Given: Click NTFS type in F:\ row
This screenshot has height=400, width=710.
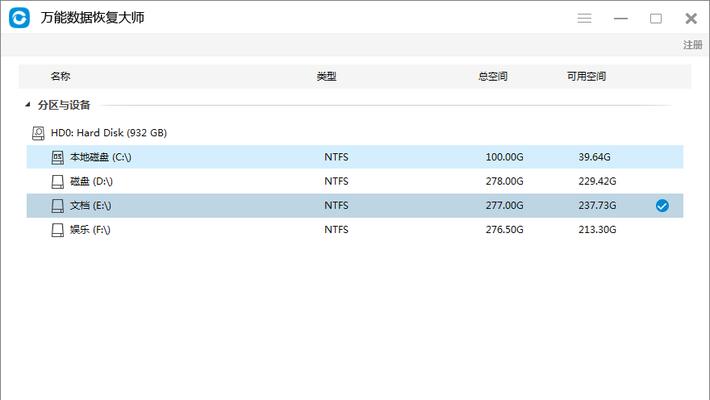Looking at the screenshot, I should coord(336,230).
